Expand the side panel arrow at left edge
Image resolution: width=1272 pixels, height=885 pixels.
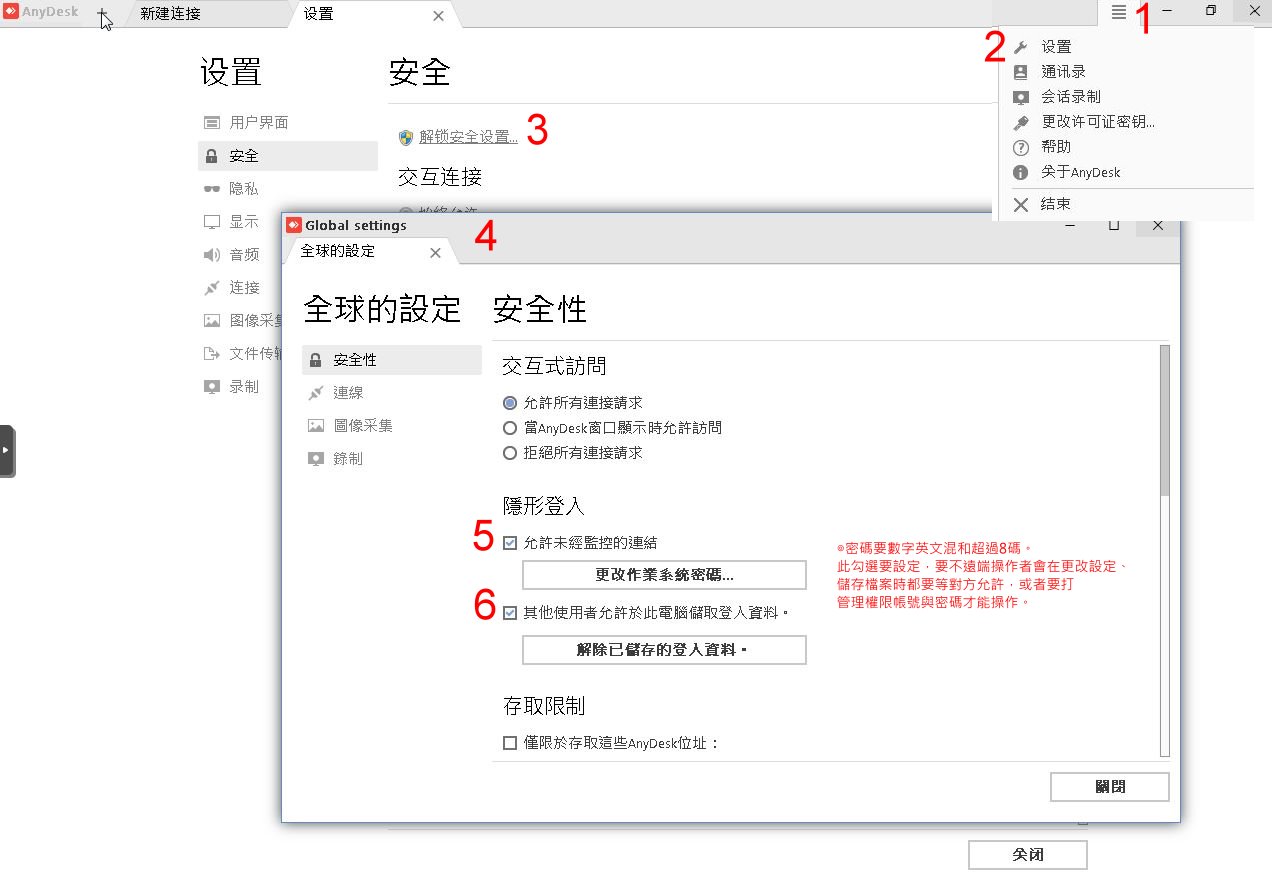point(7,451)
